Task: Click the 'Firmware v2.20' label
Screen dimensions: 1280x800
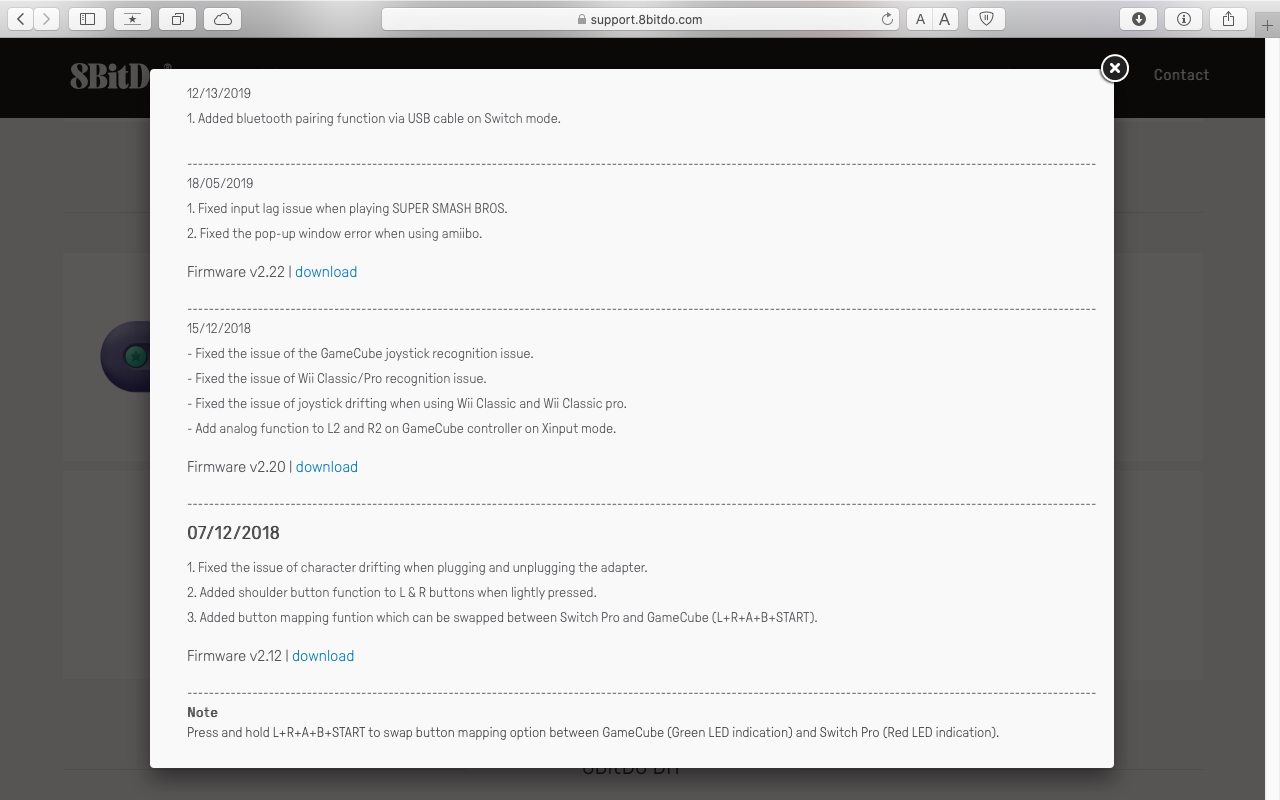Action: pyautogui.click(x=236, y=467)
